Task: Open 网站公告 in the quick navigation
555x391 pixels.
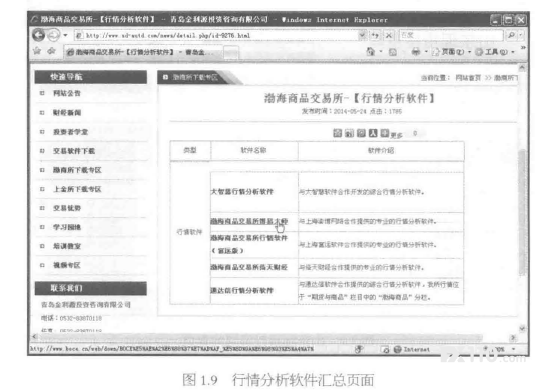Action: tap(67, 93)
